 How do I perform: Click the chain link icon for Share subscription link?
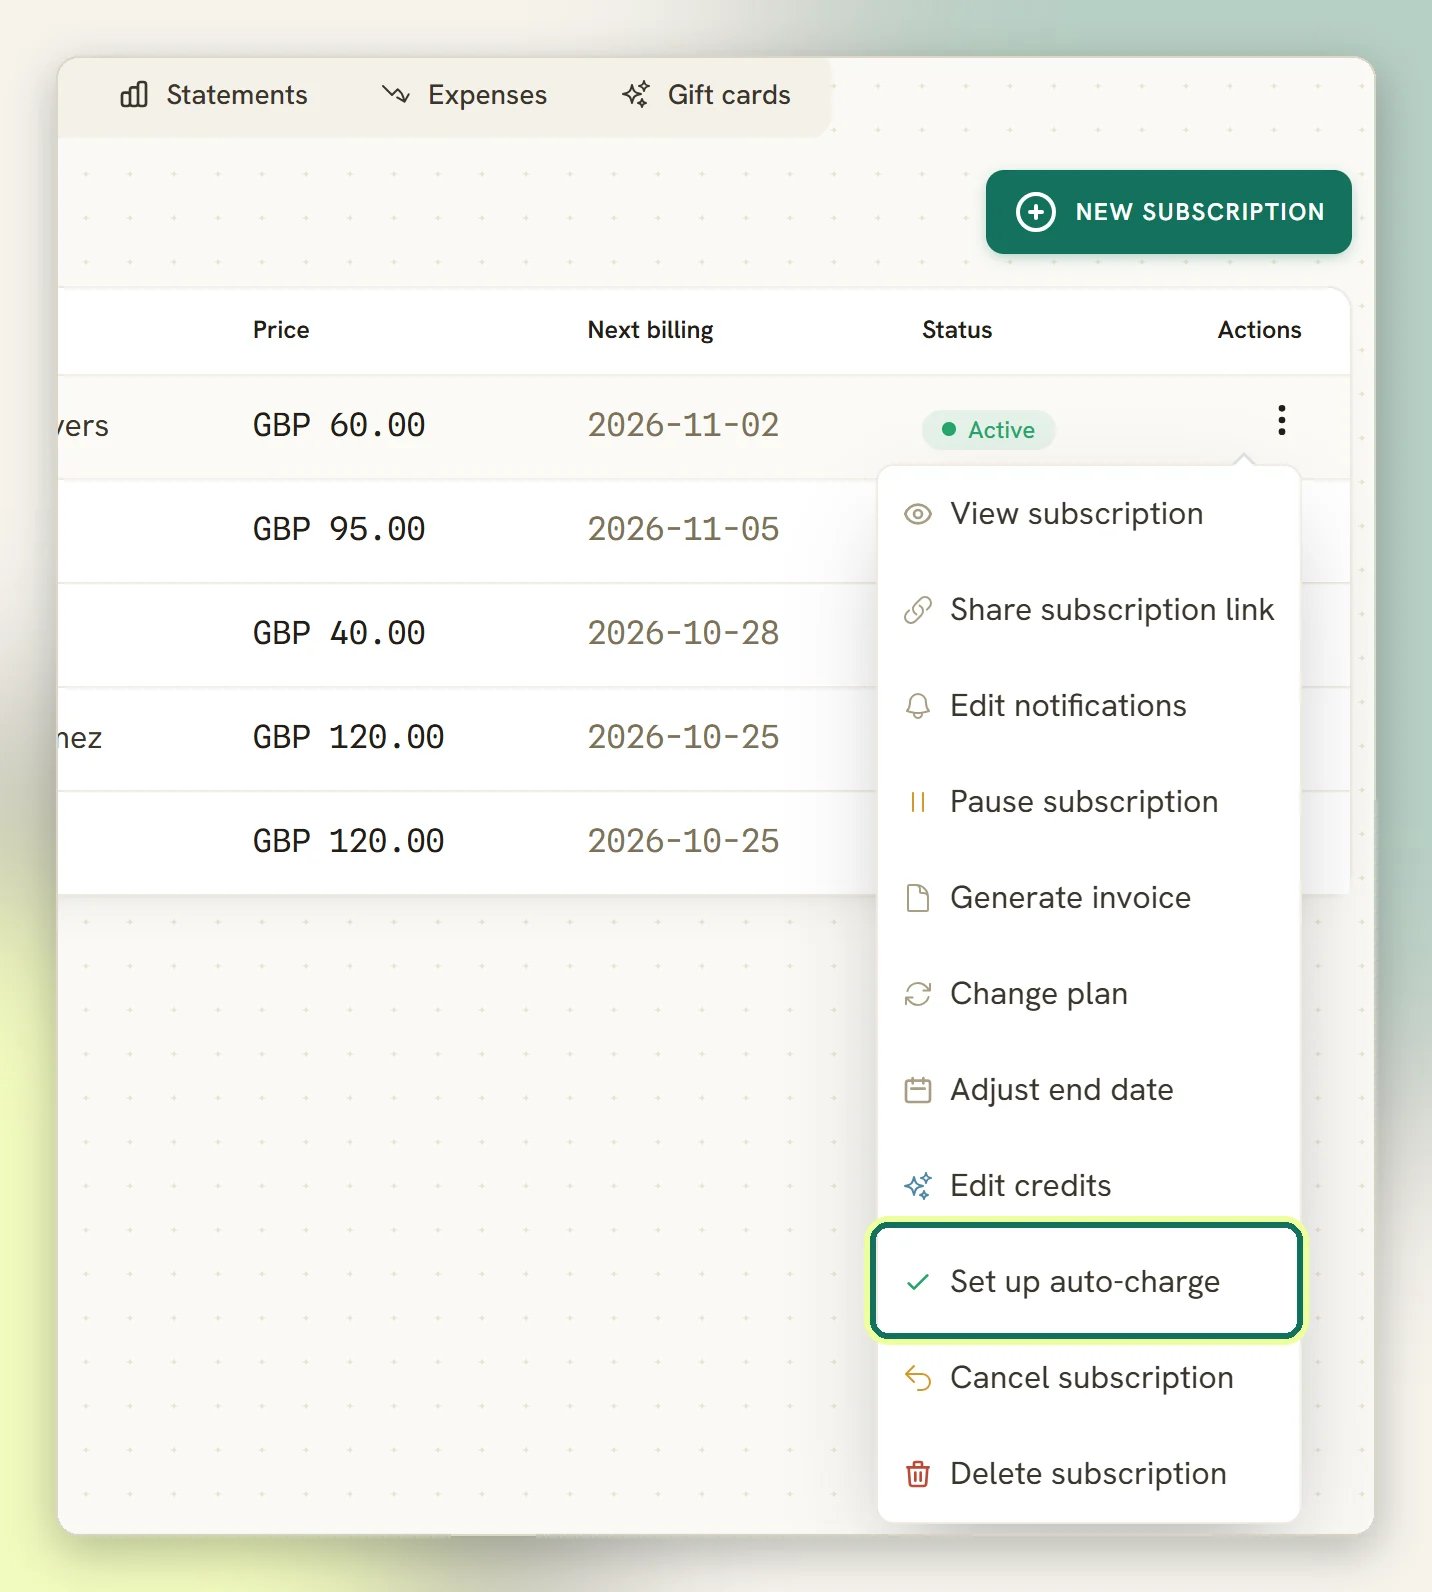click(x=917, y=610)
